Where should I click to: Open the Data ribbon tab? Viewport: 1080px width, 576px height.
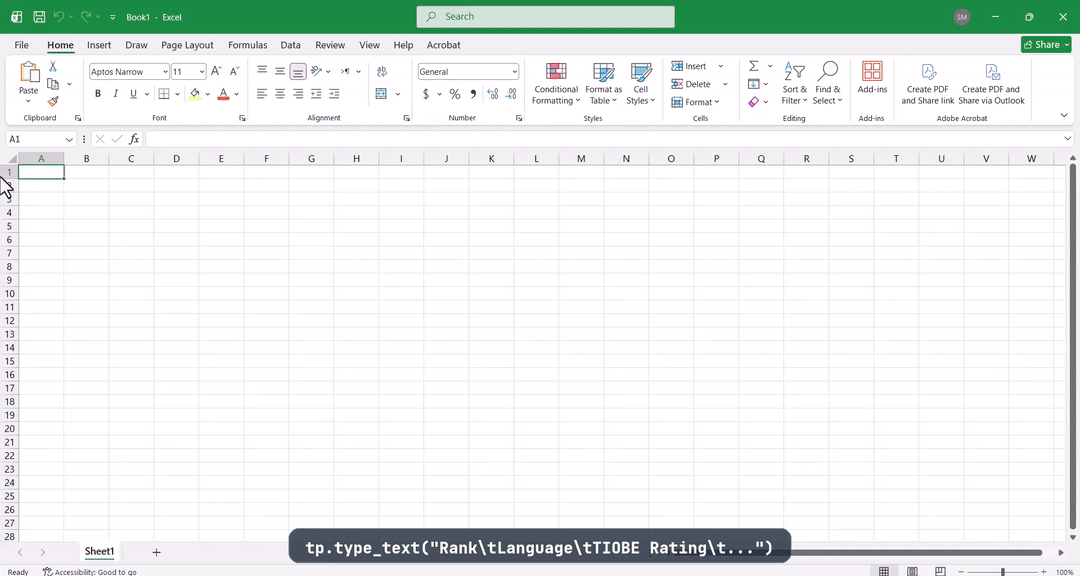click(x=290, y=45)
